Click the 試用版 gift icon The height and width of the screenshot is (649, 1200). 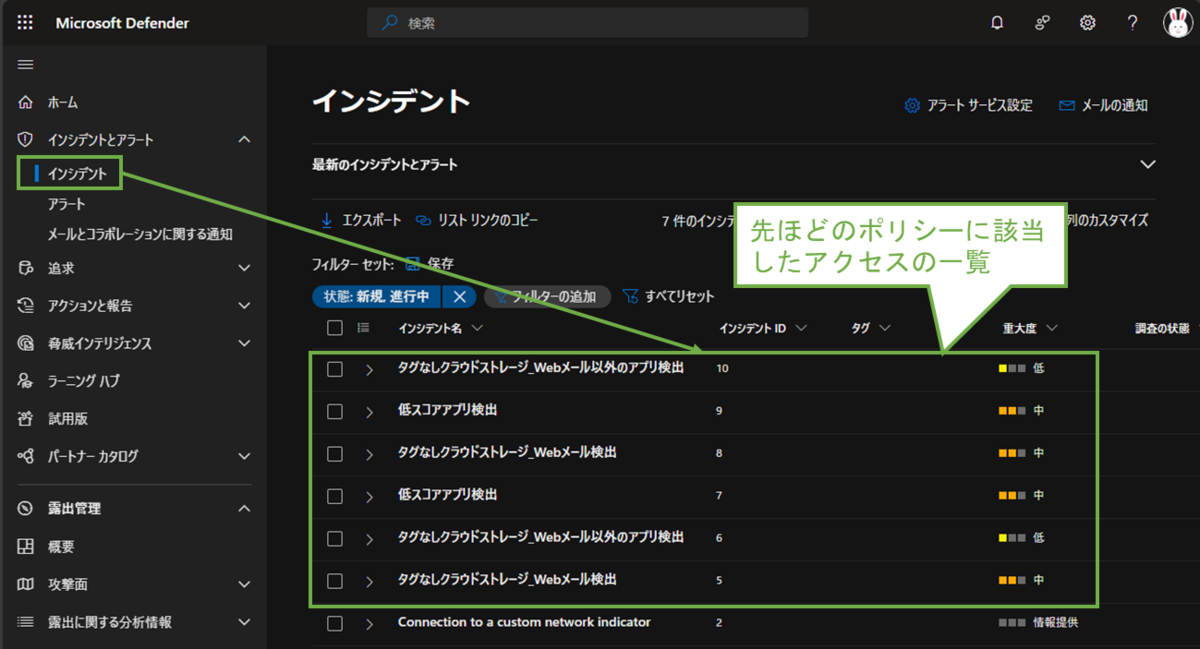(x=26, y=419)
